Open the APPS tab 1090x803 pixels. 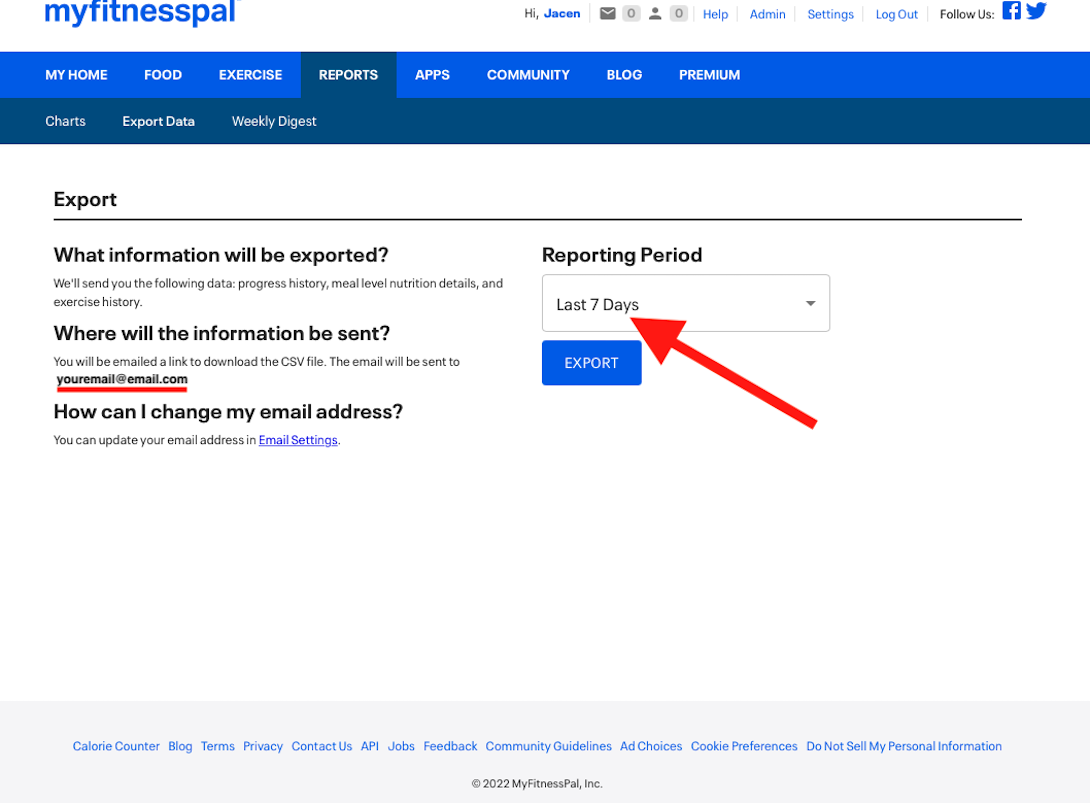click(x=432, y=75)
